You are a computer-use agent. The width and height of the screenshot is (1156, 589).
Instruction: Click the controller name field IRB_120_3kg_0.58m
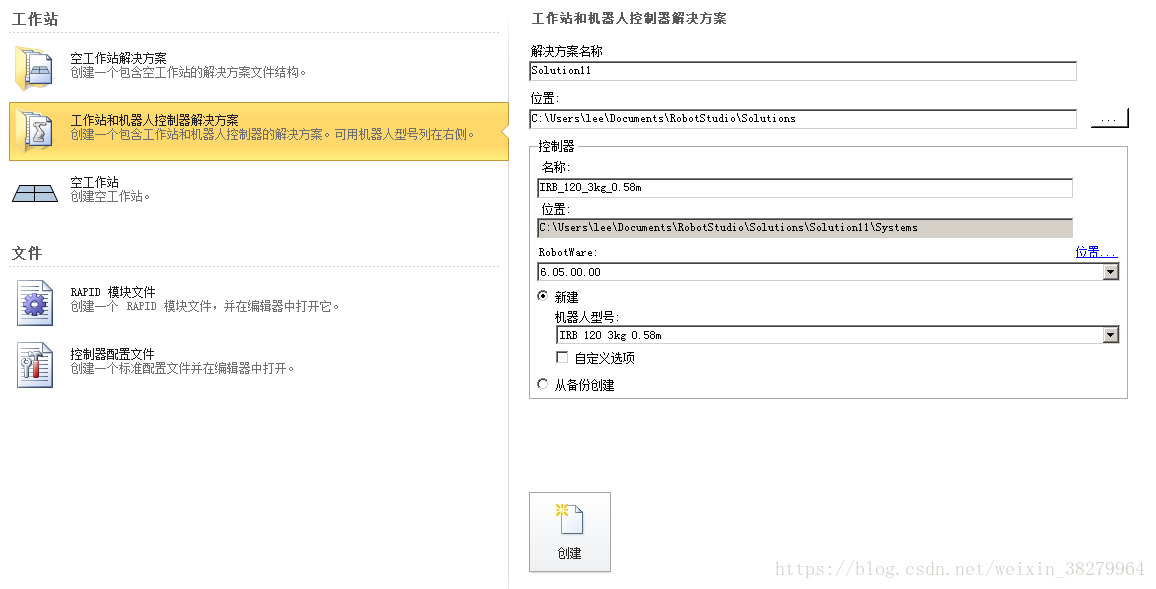point(805,188)
